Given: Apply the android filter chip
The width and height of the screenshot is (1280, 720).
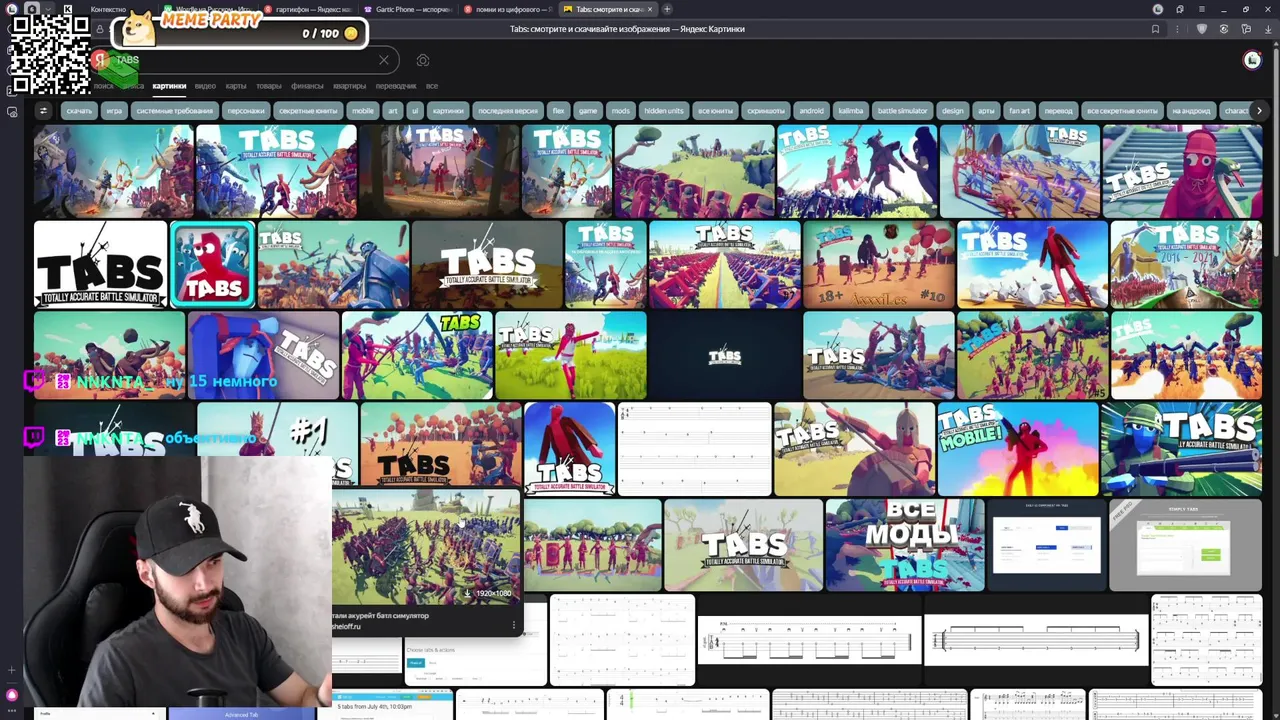Looking at the screenshot, I should pyautogui.click(x=812, y=111).
